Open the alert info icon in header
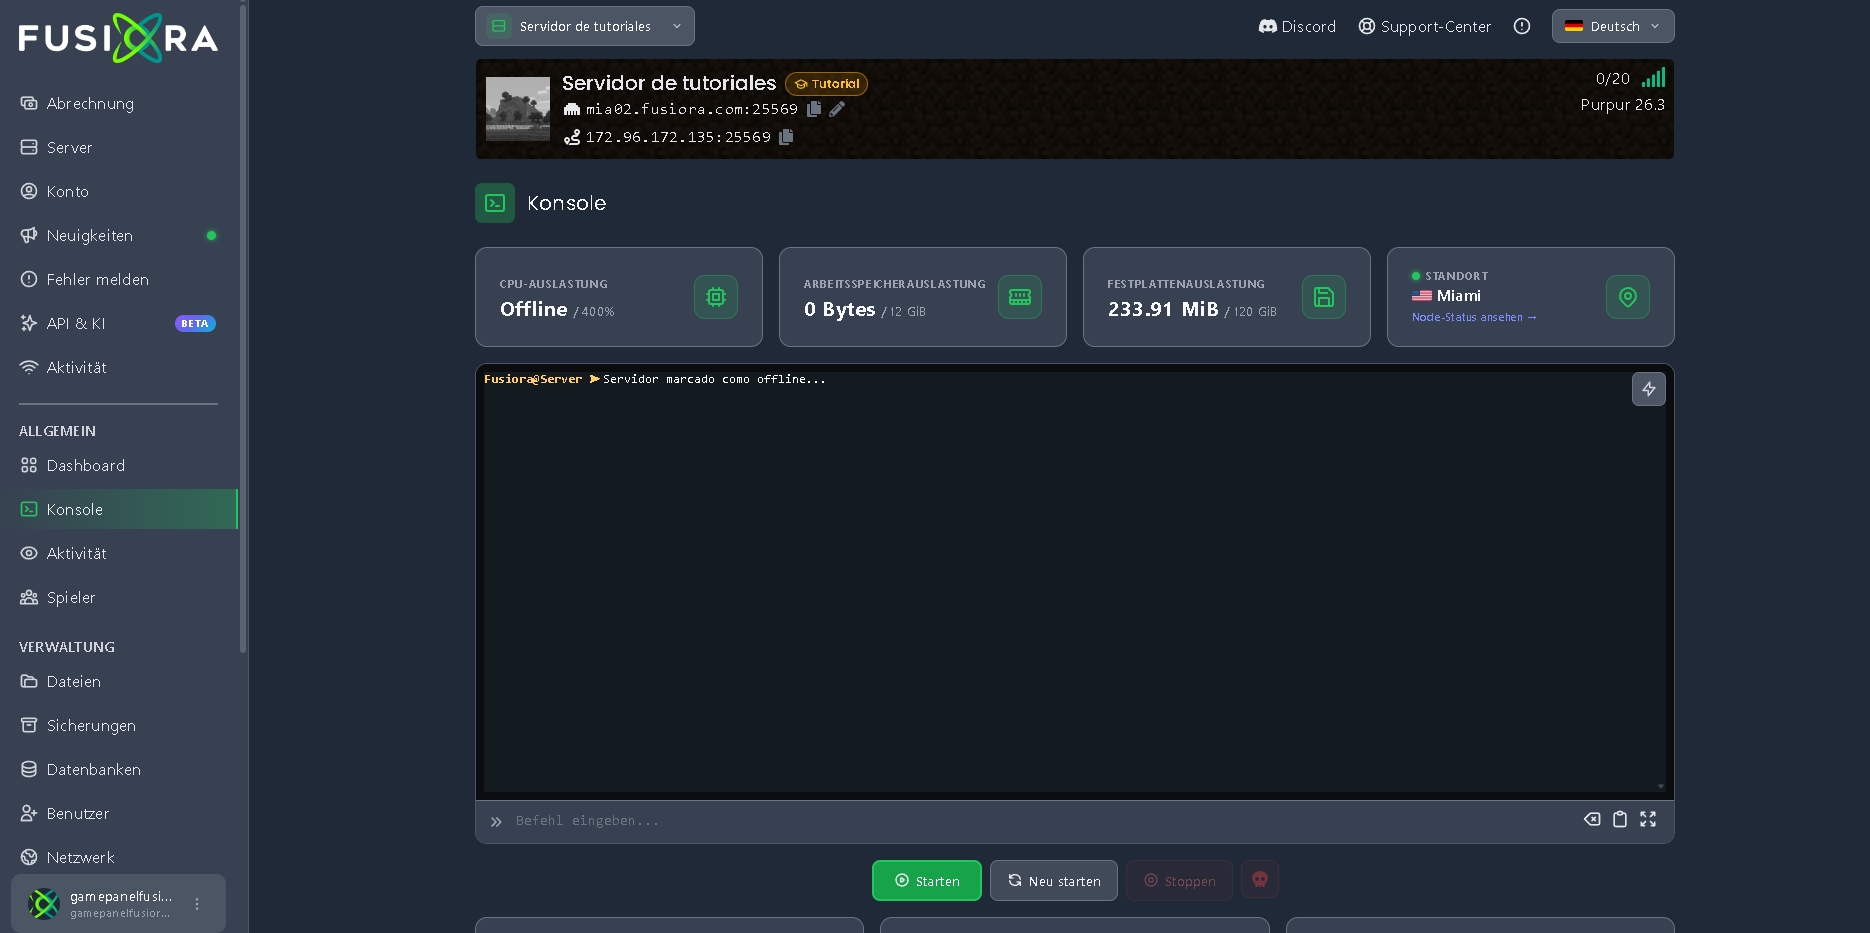This screenshot has width=1870, height=933. click(x=1522, y=26)
